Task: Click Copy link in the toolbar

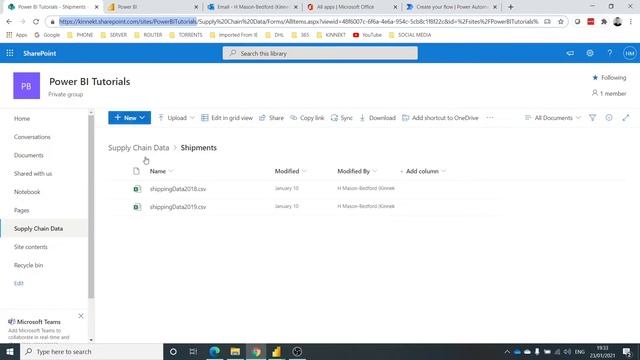Action: tap(307, 118)
